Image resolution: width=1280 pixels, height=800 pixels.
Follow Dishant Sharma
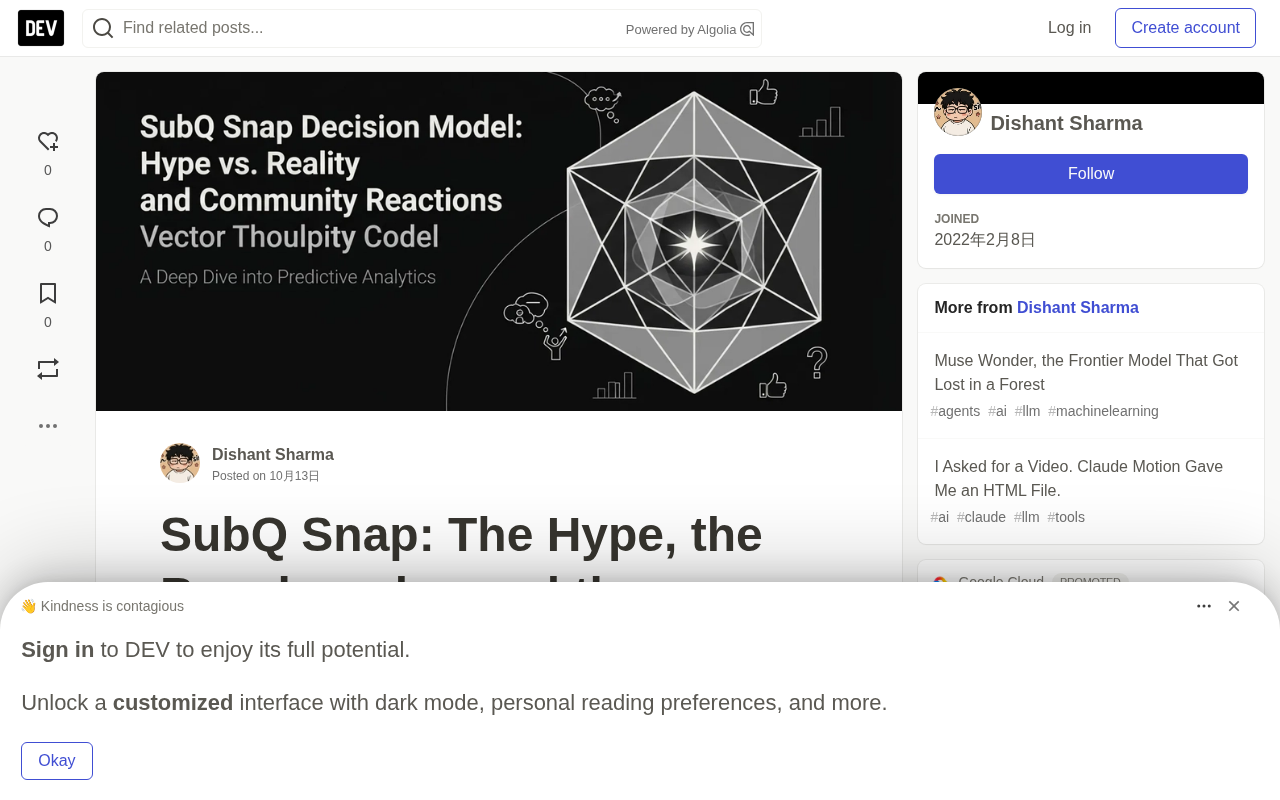click(x=1091, y=174)
